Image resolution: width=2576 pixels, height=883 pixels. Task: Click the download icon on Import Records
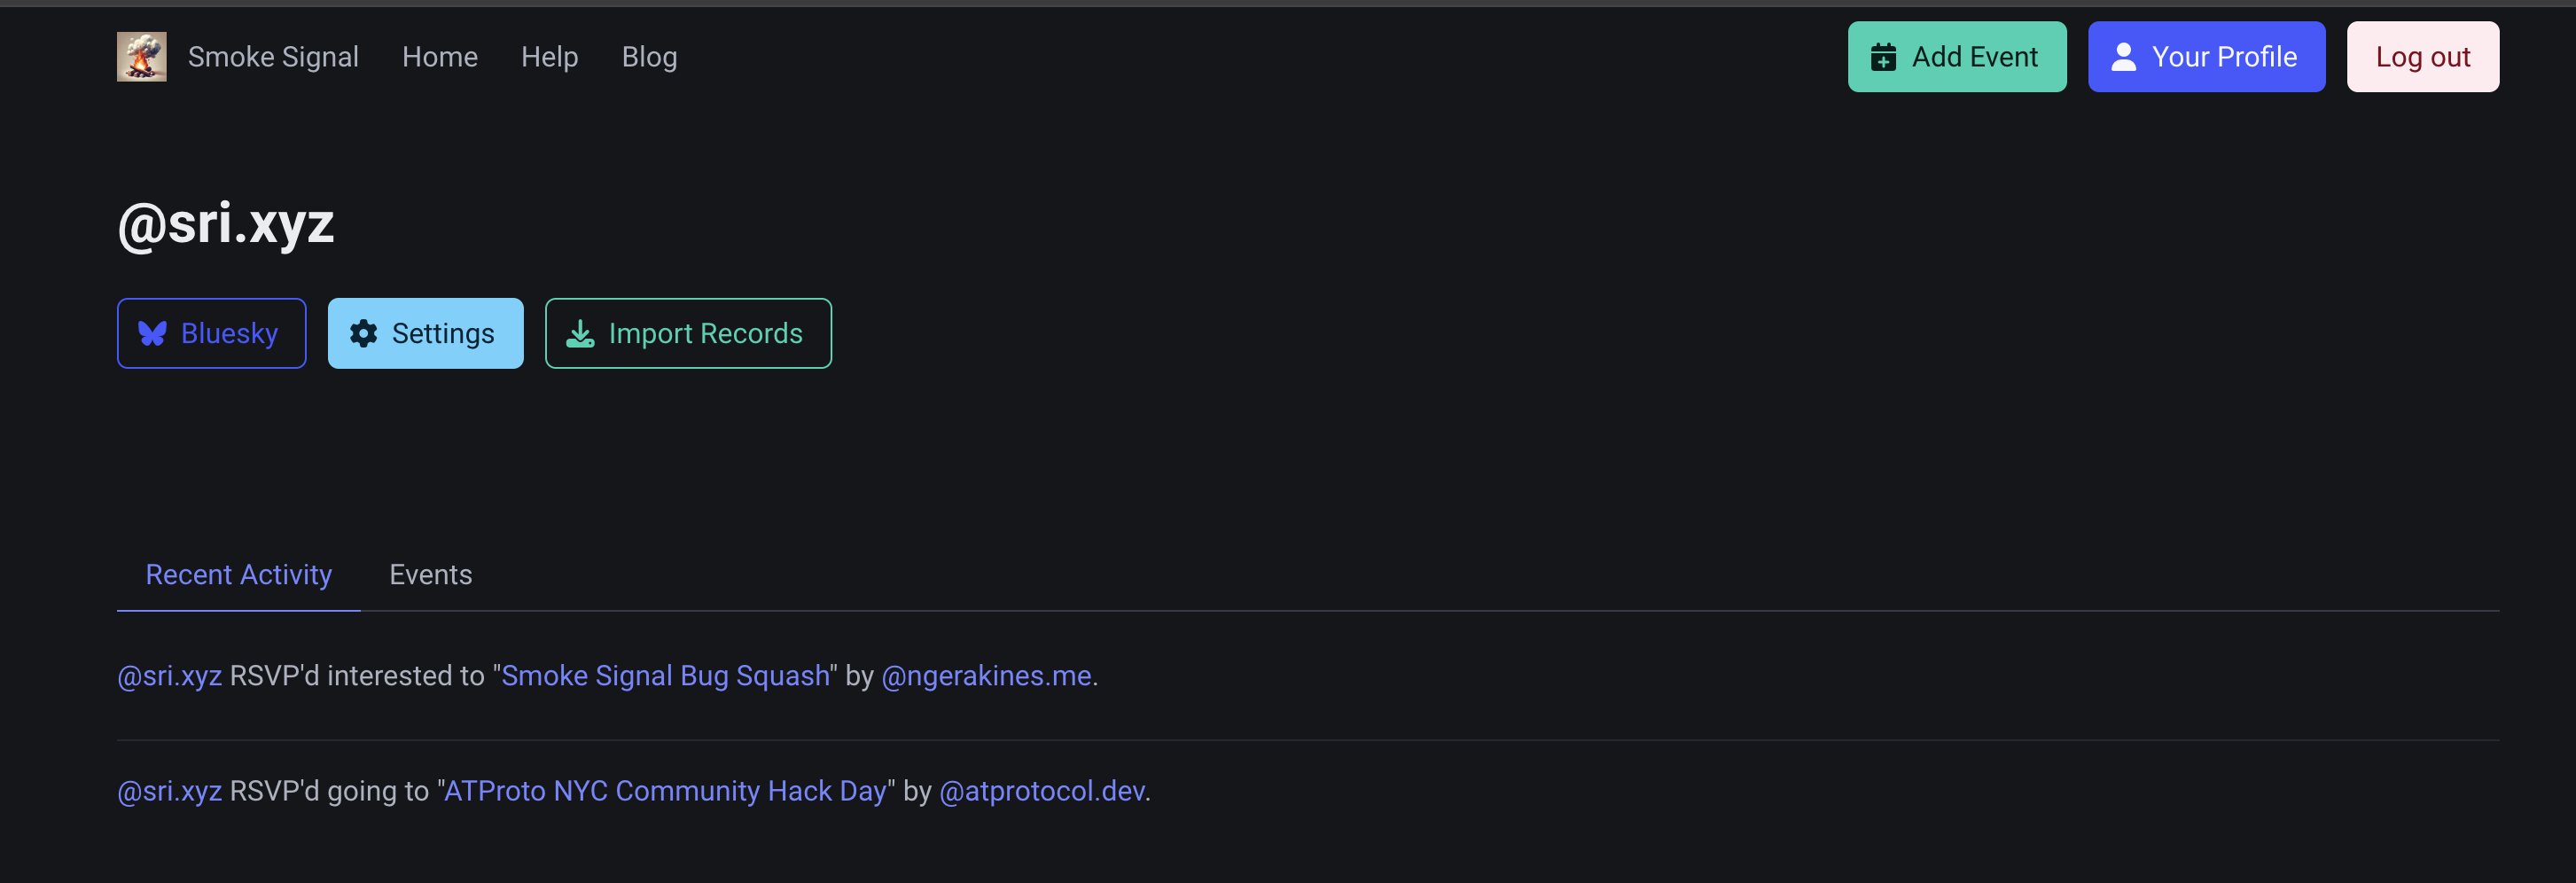[x=580, y=333]
